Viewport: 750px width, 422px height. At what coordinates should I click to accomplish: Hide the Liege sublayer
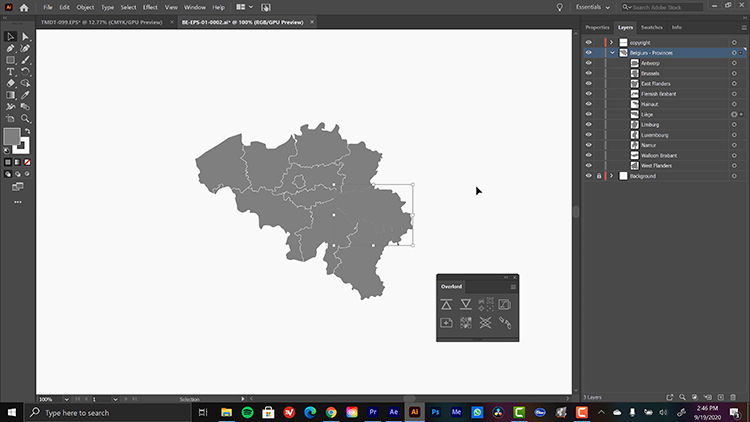(589, 114)
